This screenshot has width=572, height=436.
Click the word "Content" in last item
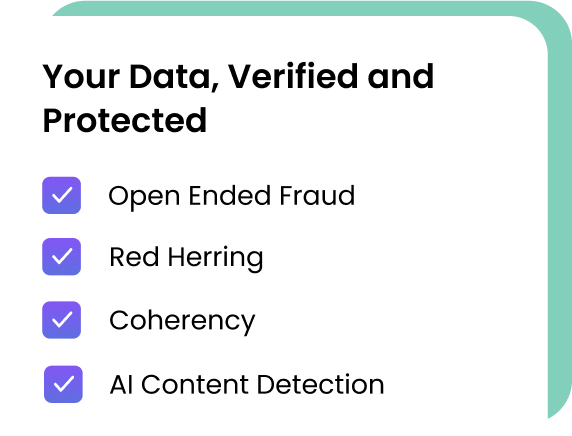[196, 385]
